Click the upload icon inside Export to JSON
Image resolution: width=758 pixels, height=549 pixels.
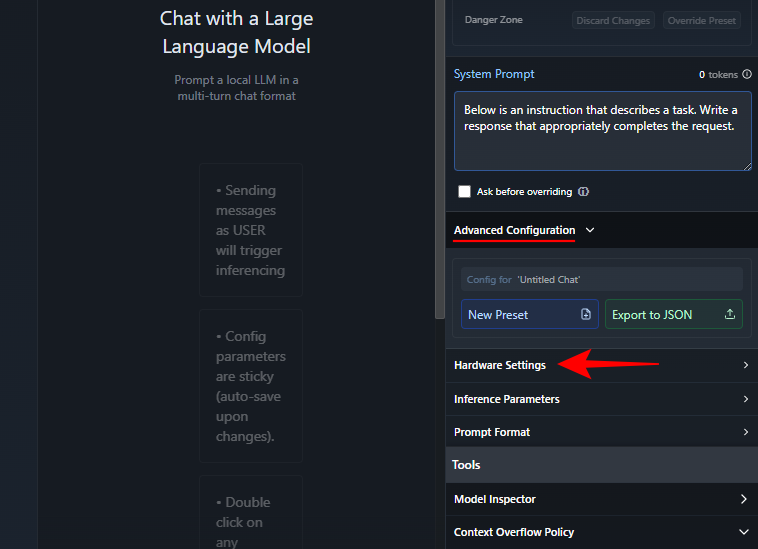click(729, 315)
